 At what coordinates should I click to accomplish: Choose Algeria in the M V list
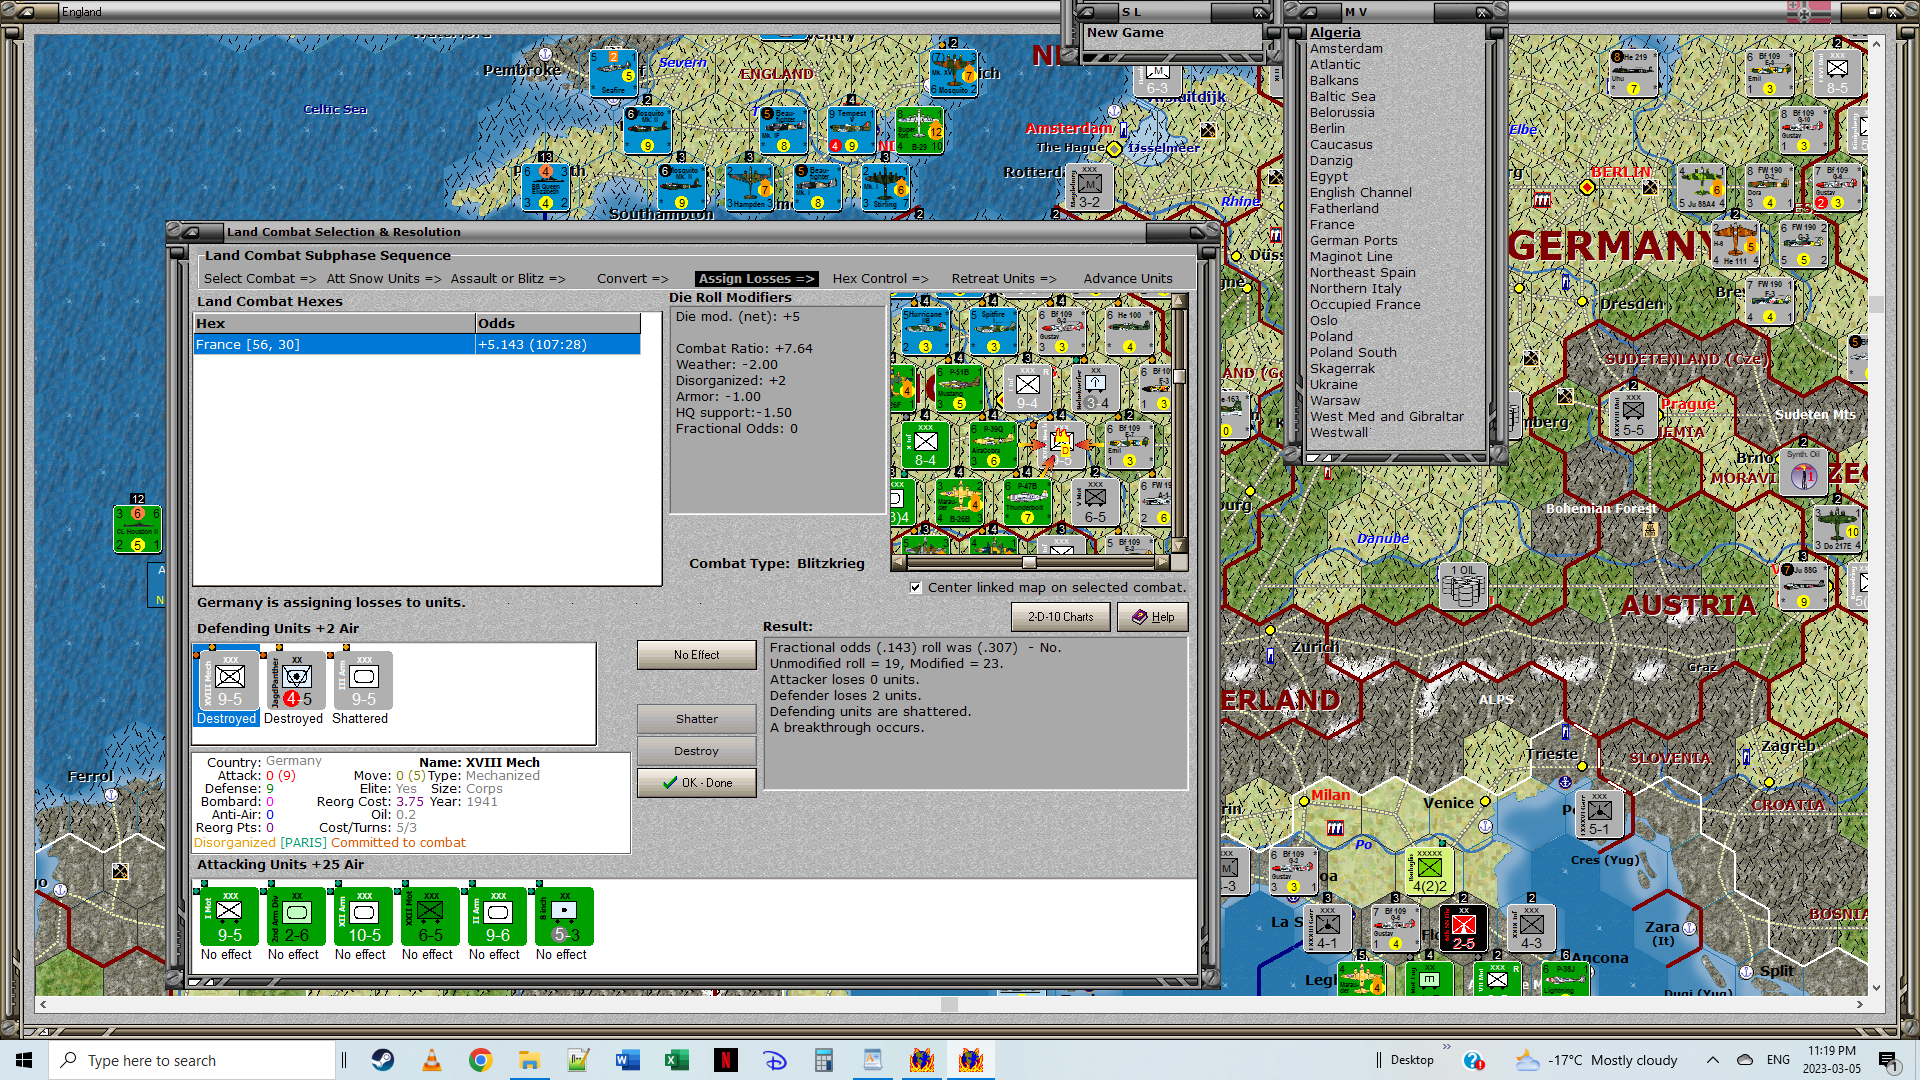coord(1335,33)
